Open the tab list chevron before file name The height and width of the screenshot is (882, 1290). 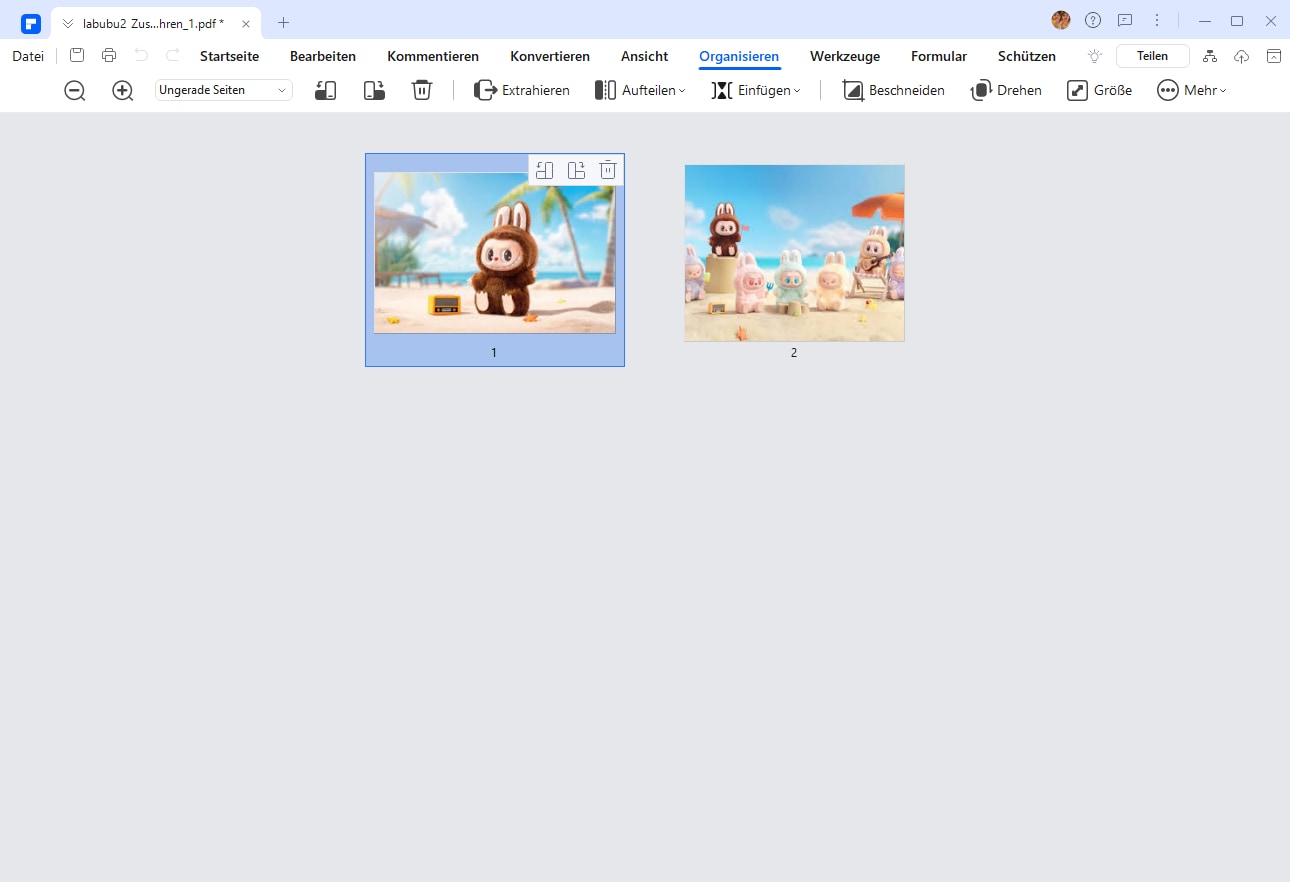tap(68, 23)
